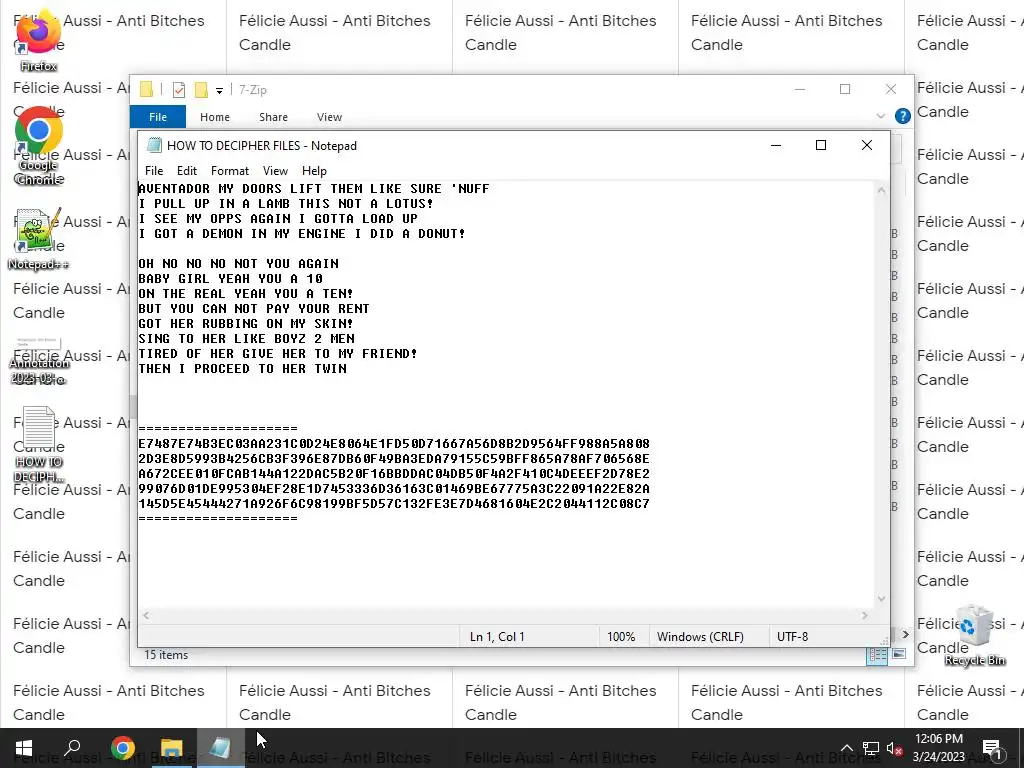Click the muted volume tray icon
1024x768 pixels.
894,748
